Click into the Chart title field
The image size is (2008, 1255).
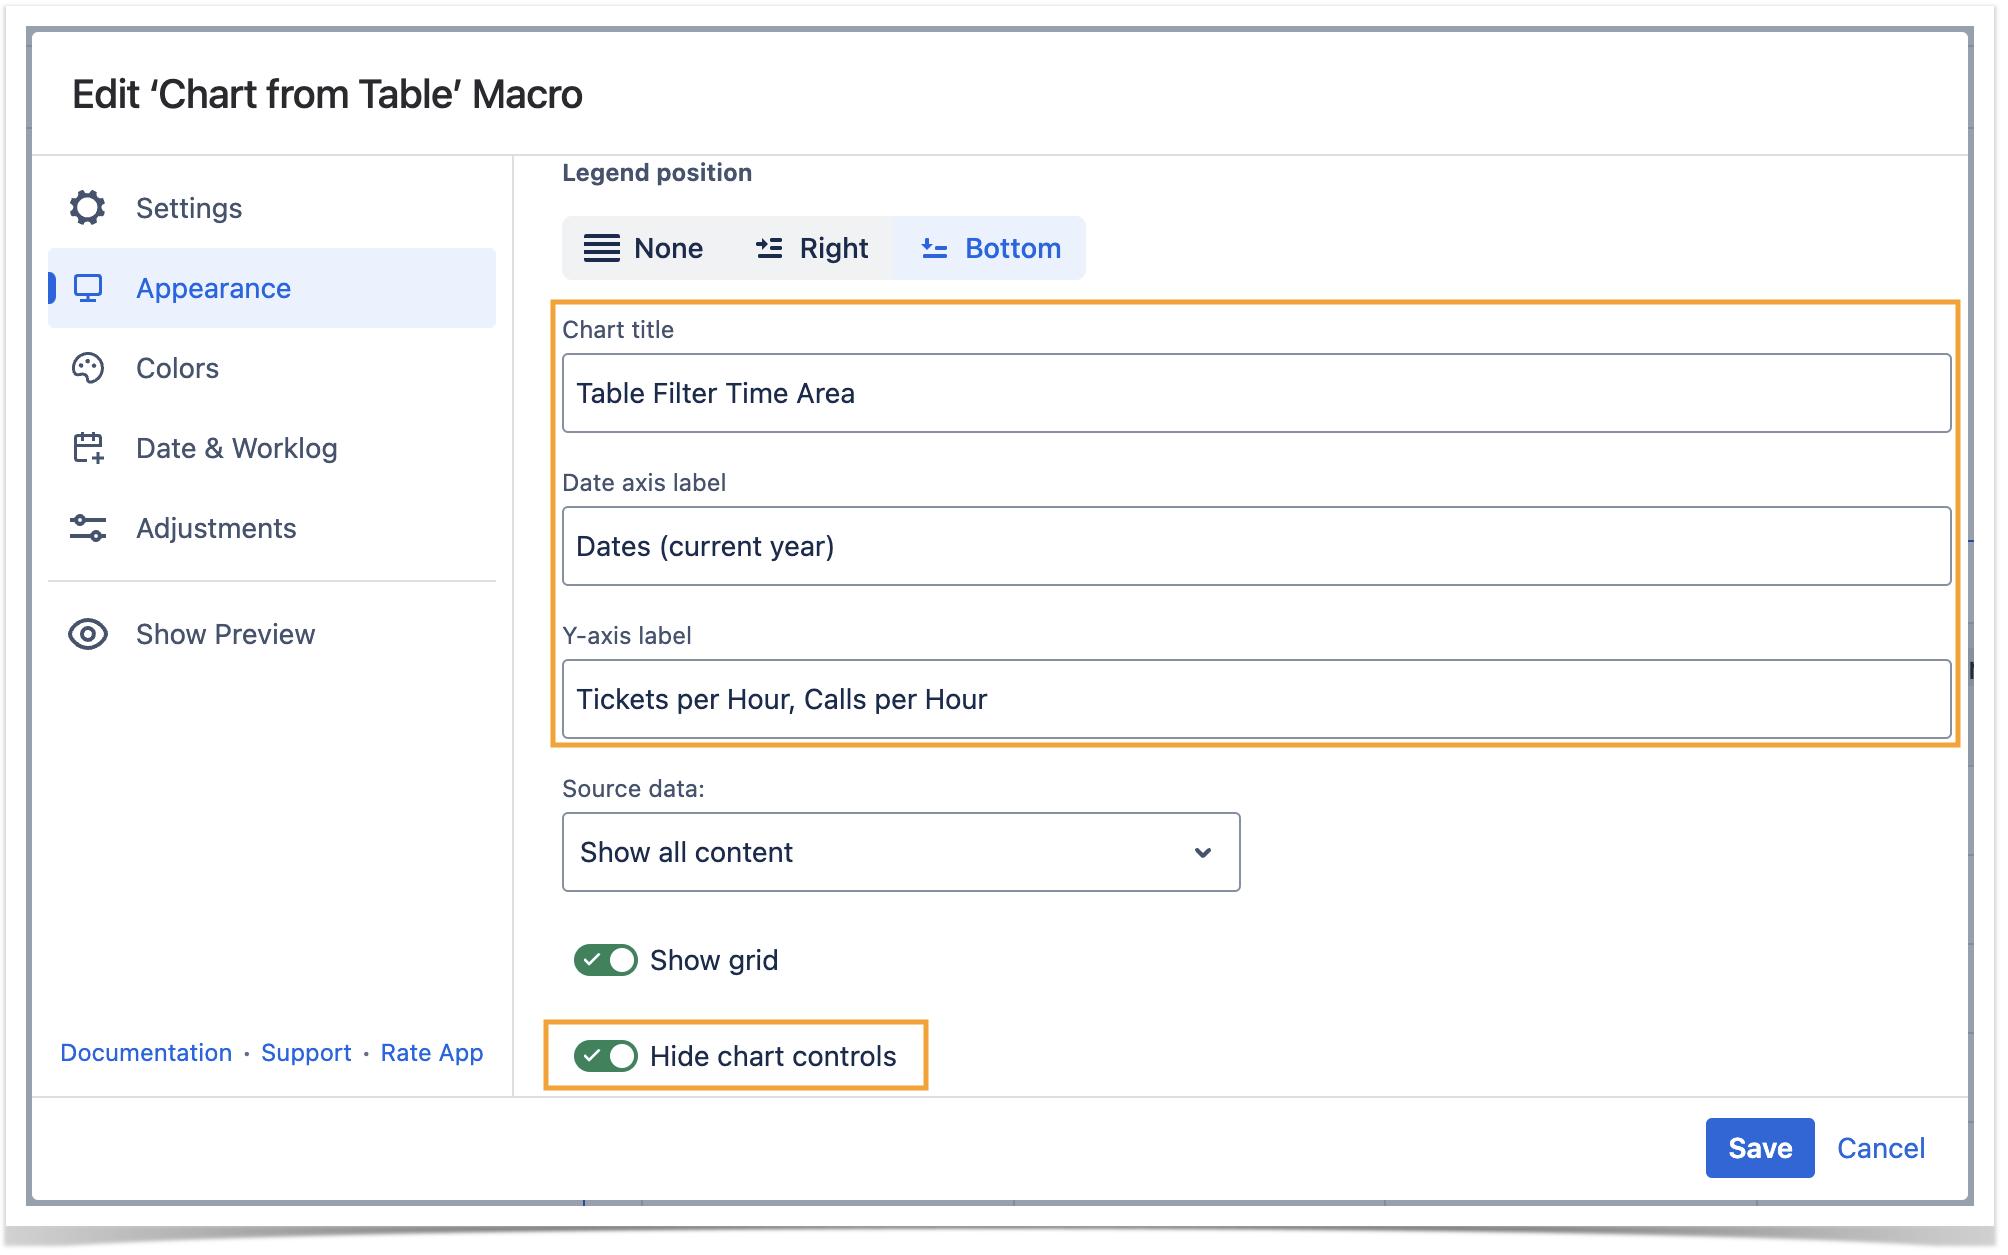(x=1255, y=393)
